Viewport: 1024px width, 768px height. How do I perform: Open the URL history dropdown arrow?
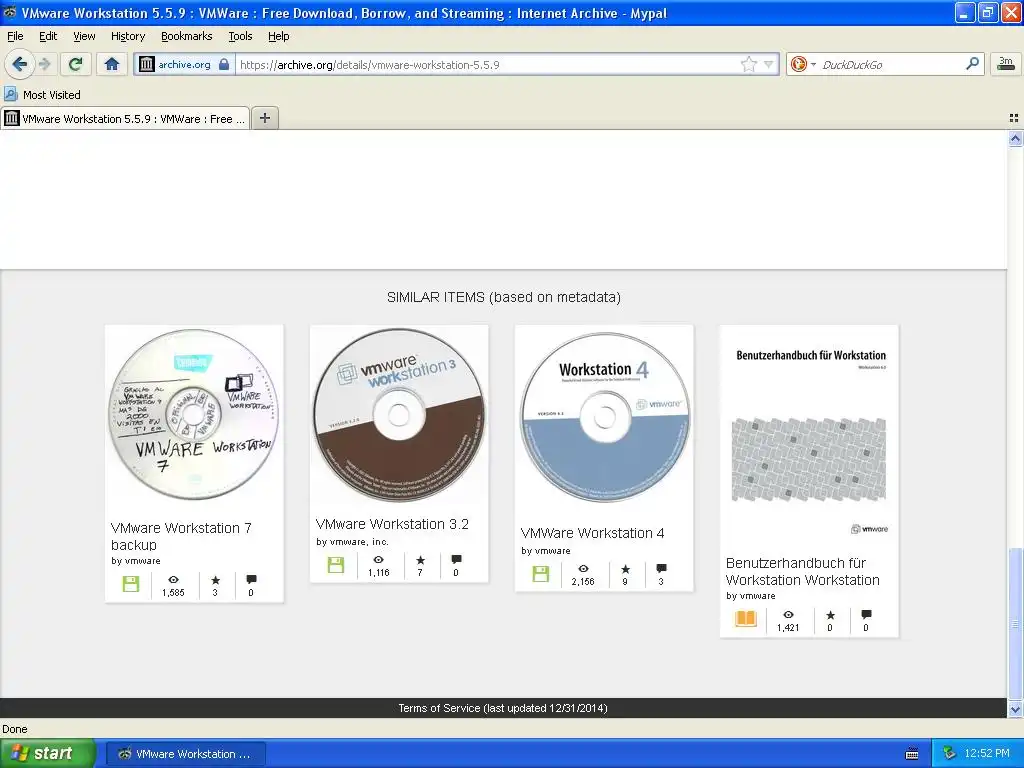coord(769,64)
